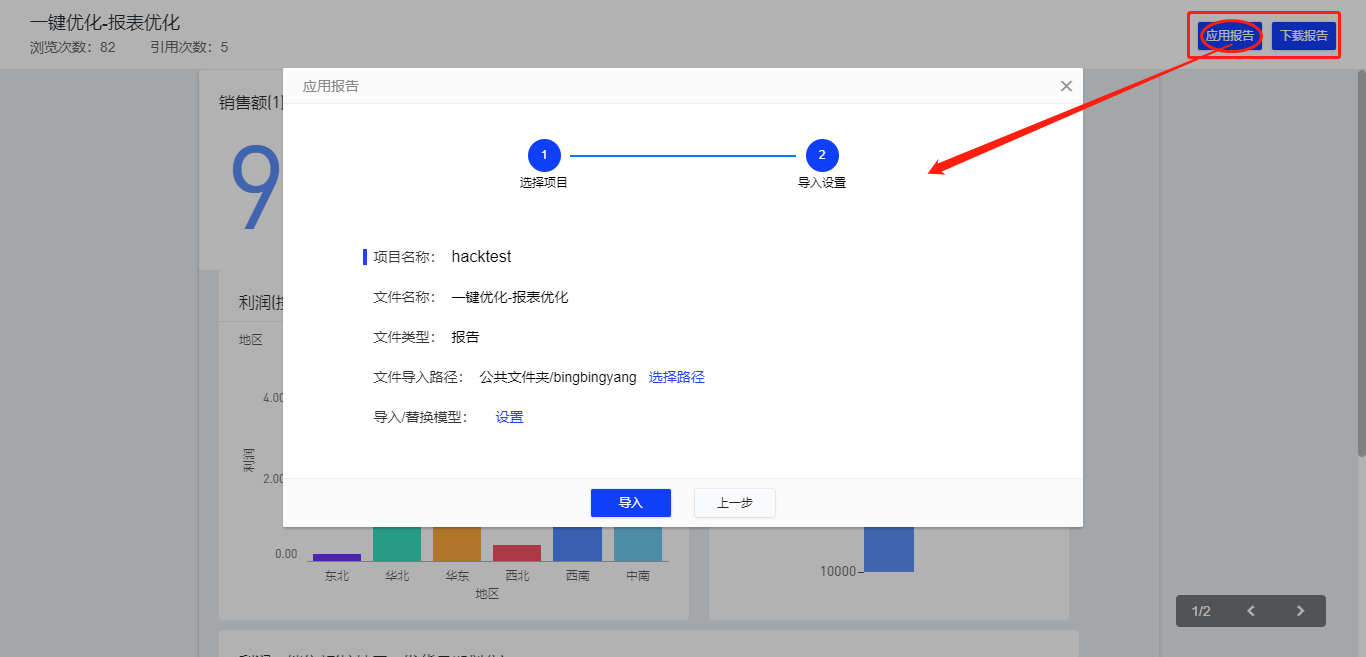Click file type value 报告
1366x657 pixels.
click(x=466, y=337)
